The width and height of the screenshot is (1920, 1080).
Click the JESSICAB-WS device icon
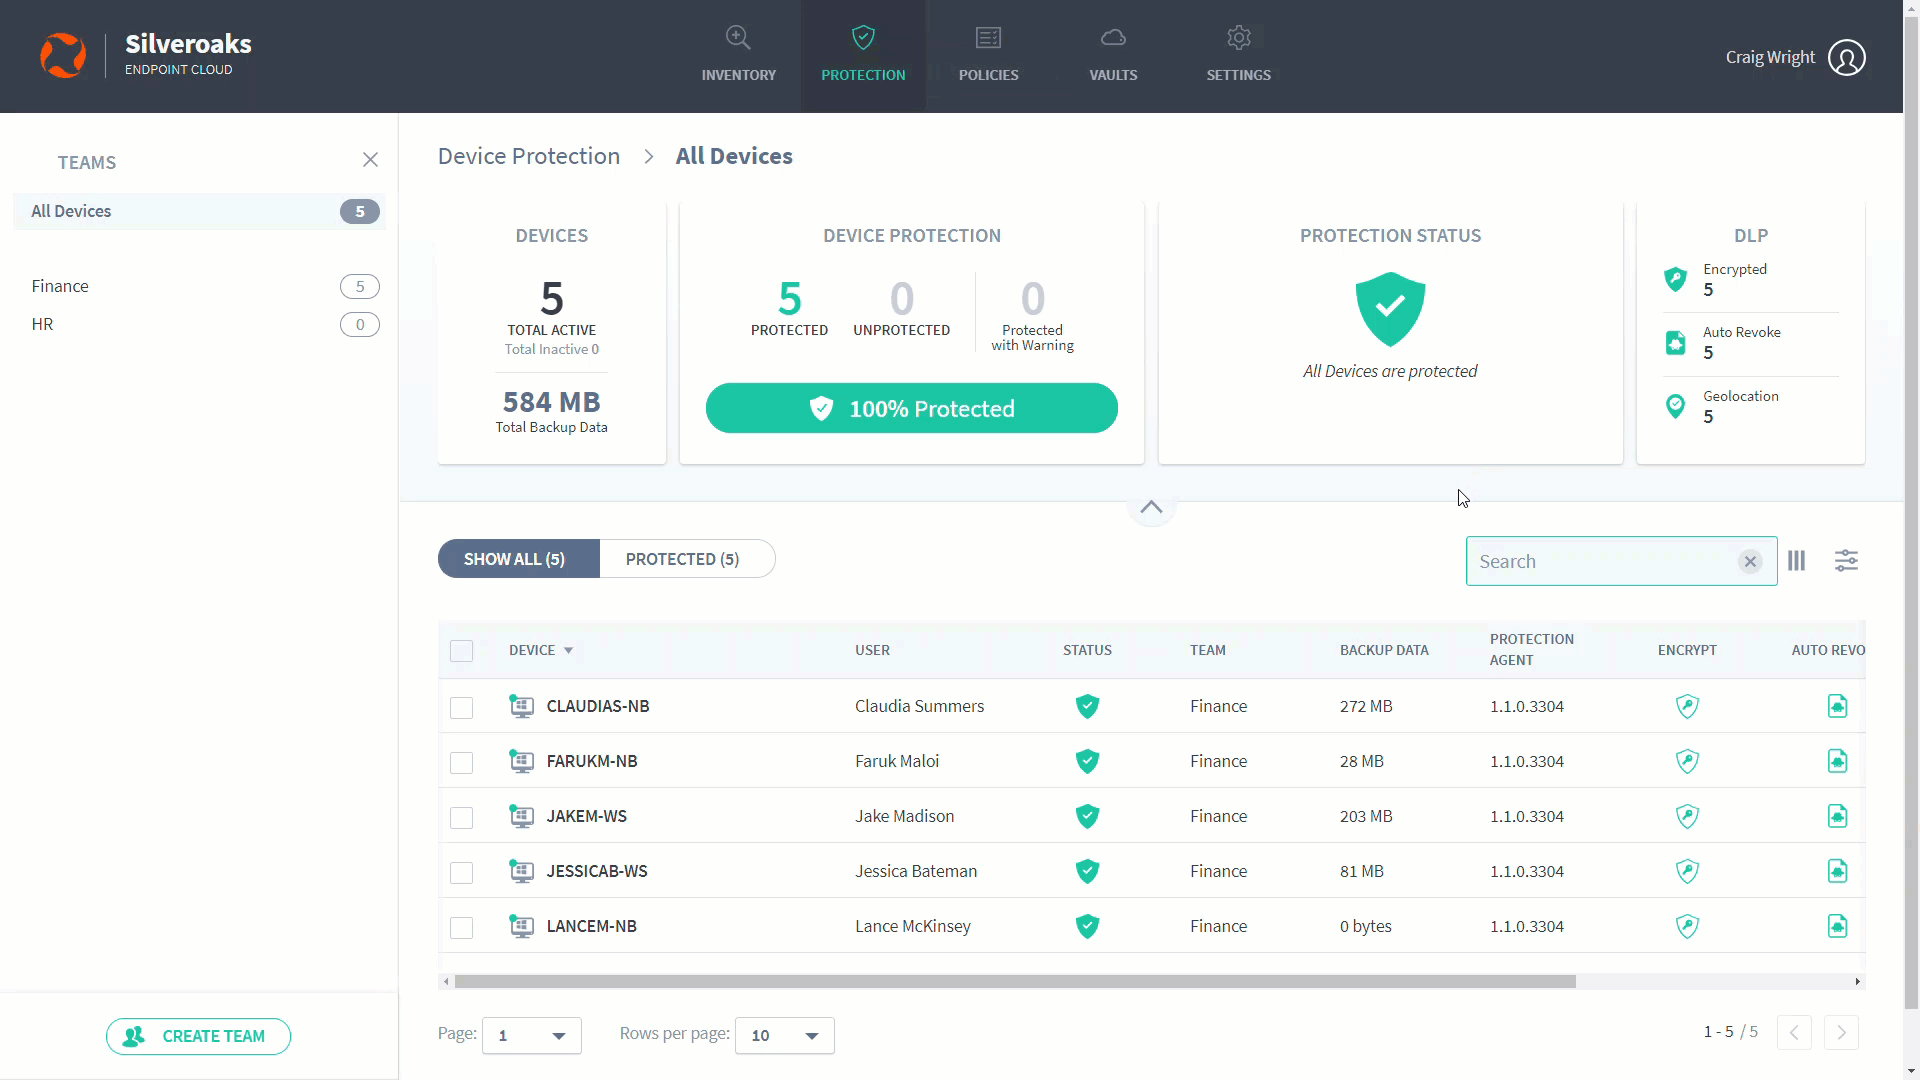[x=521, y=871]
